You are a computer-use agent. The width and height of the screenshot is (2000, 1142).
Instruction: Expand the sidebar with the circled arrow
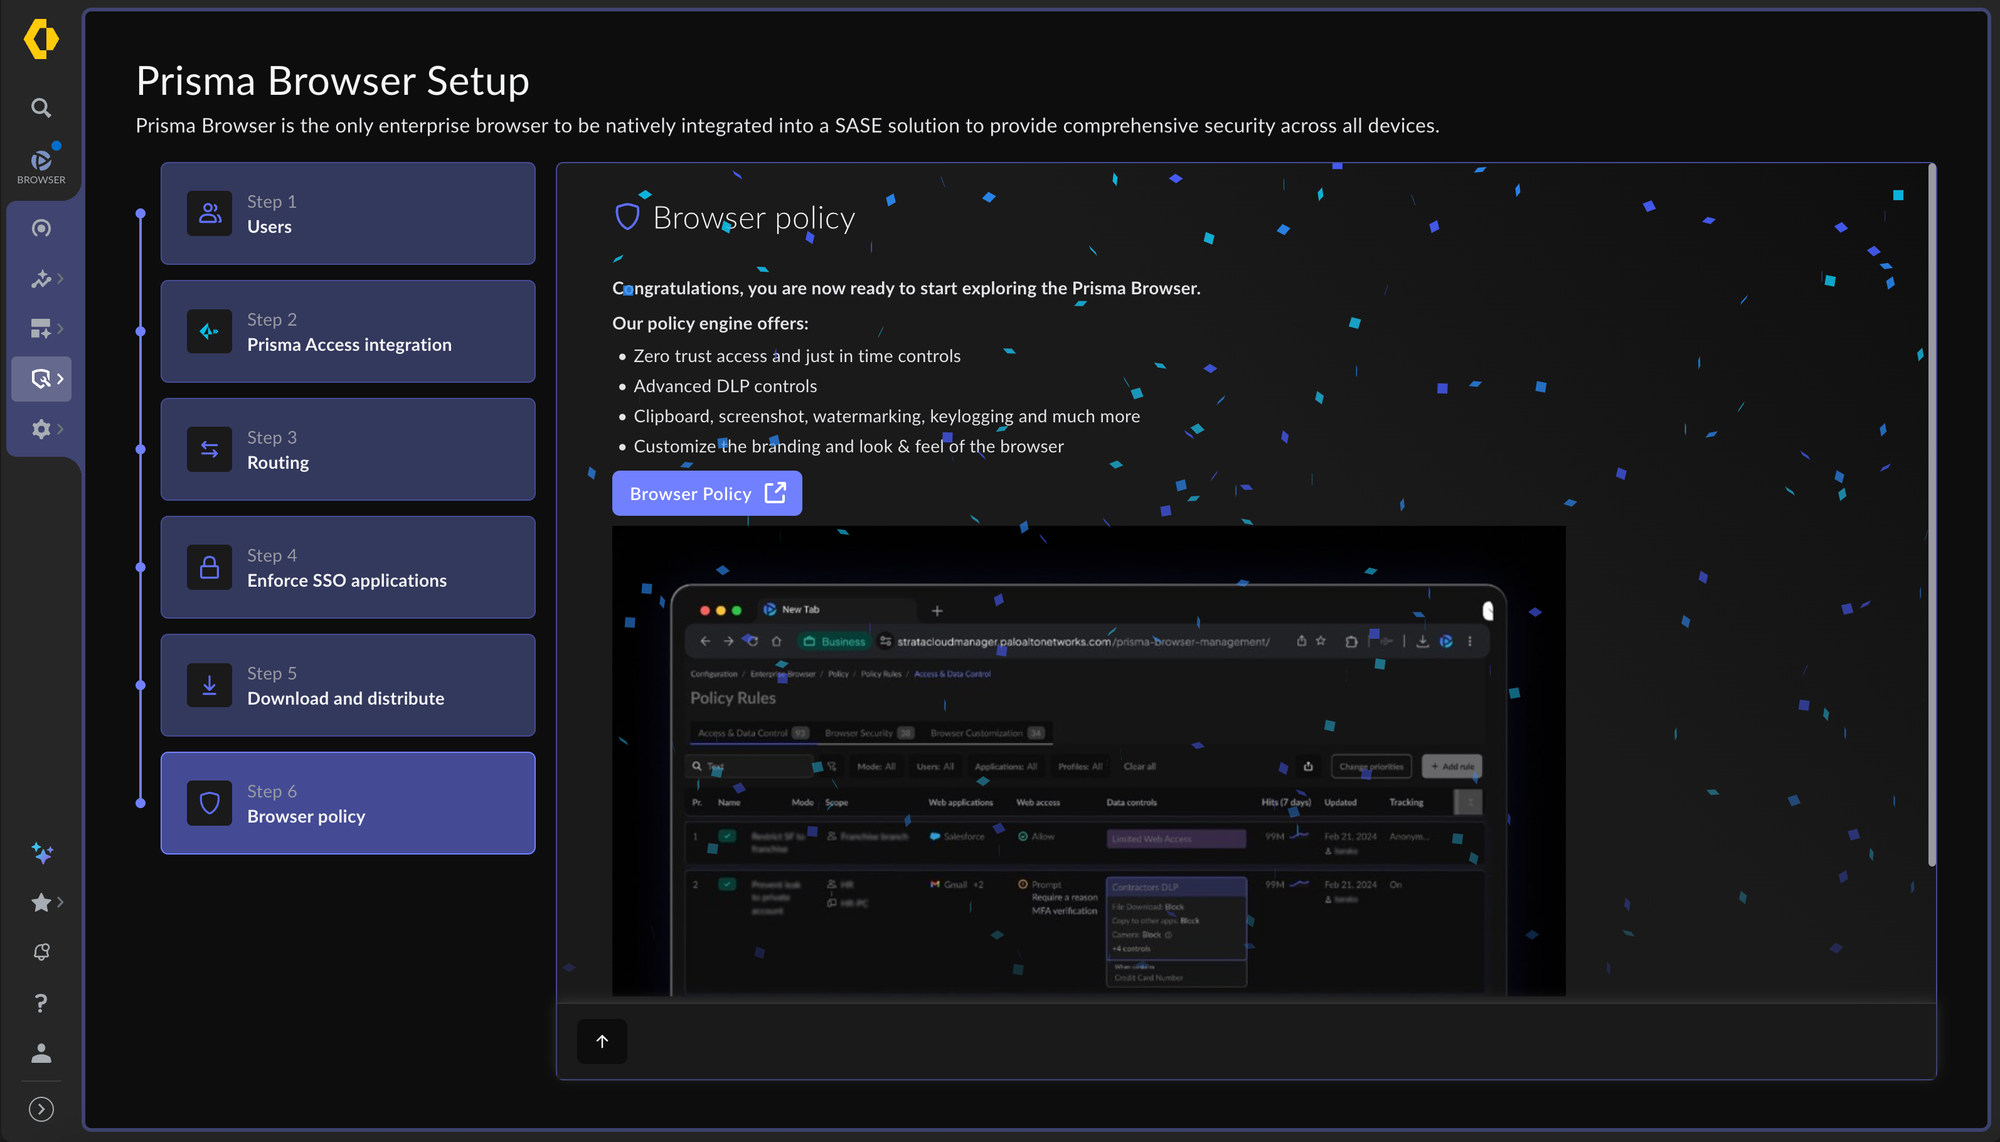click(41, 1109)
